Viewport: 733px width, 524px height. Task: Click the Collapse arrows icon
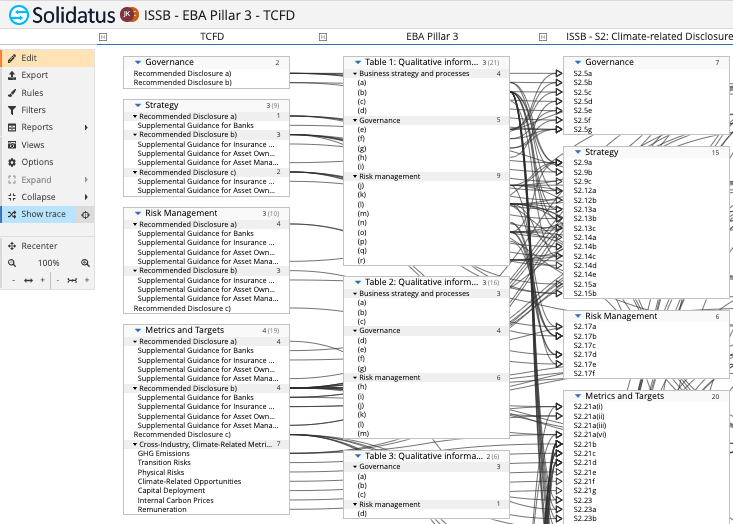tap(12, 197)
